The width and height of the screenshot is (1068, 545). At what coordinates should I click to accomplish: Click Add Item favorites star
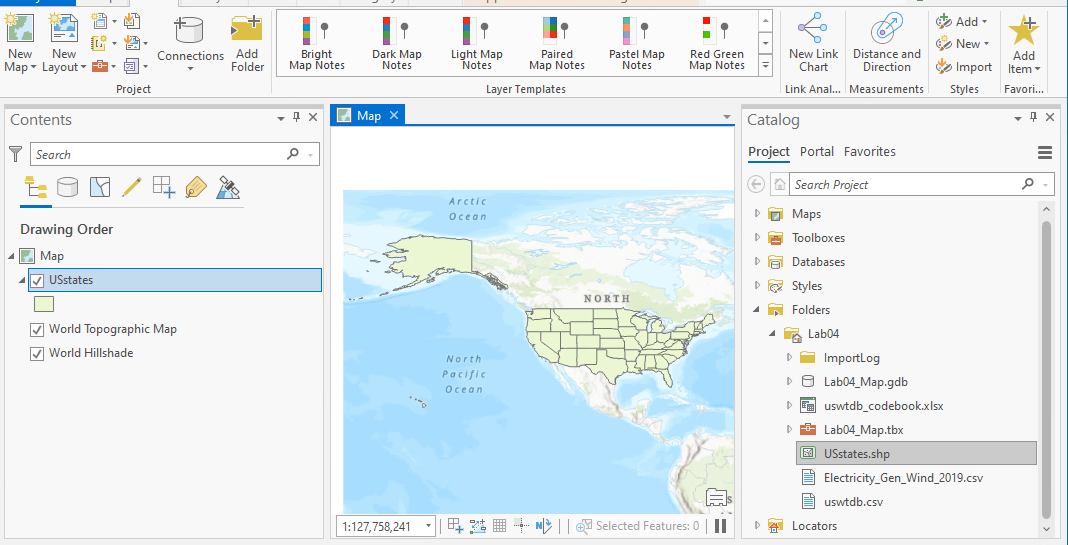point(1024,44)
